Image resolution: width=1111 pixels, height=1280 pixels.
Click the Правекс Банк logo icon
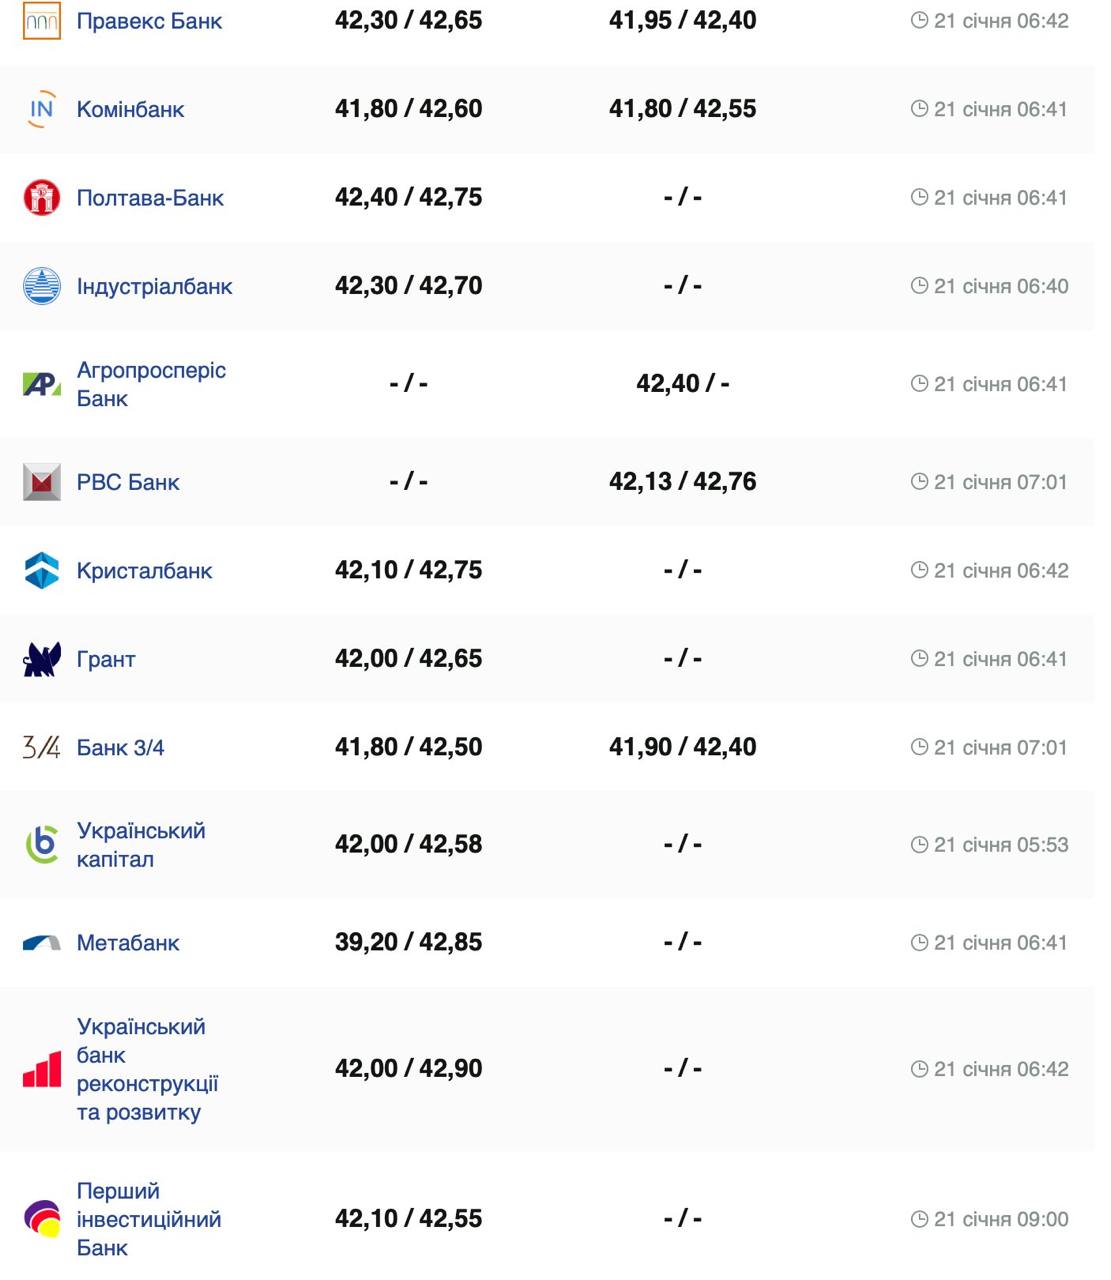tap(41, 21)
